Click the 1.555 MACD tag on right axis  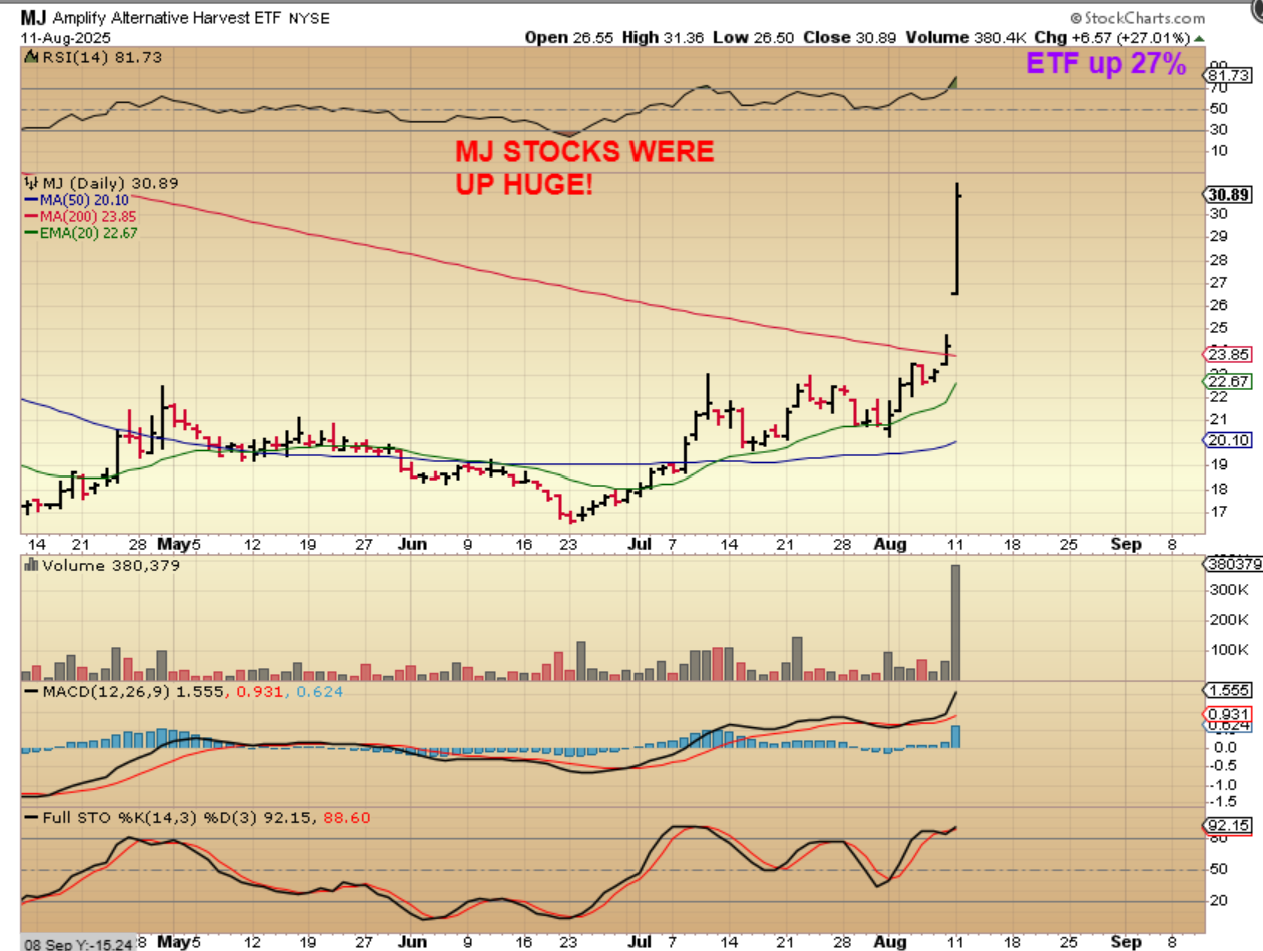(x=1227, y=691)
